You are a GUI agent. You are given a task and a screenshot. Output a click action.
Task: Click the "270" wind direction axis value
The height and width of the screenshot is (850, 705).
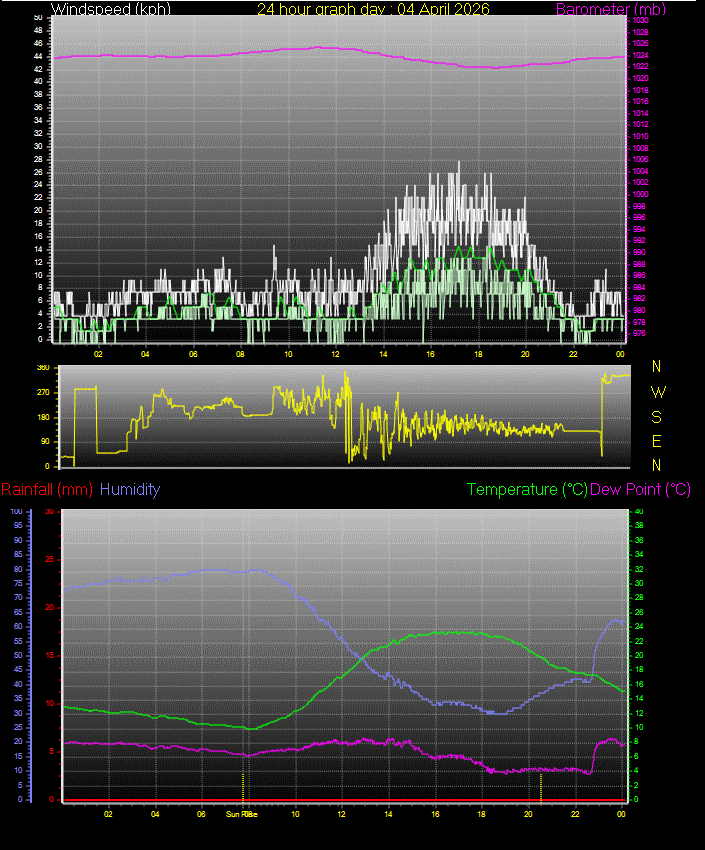[x=43, y=392]
